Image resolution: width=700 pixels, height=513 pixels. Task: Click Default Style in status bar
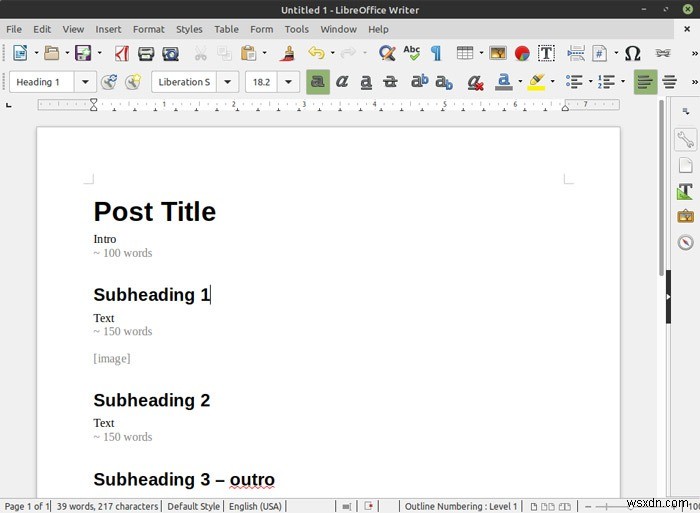tap(193, 506)
